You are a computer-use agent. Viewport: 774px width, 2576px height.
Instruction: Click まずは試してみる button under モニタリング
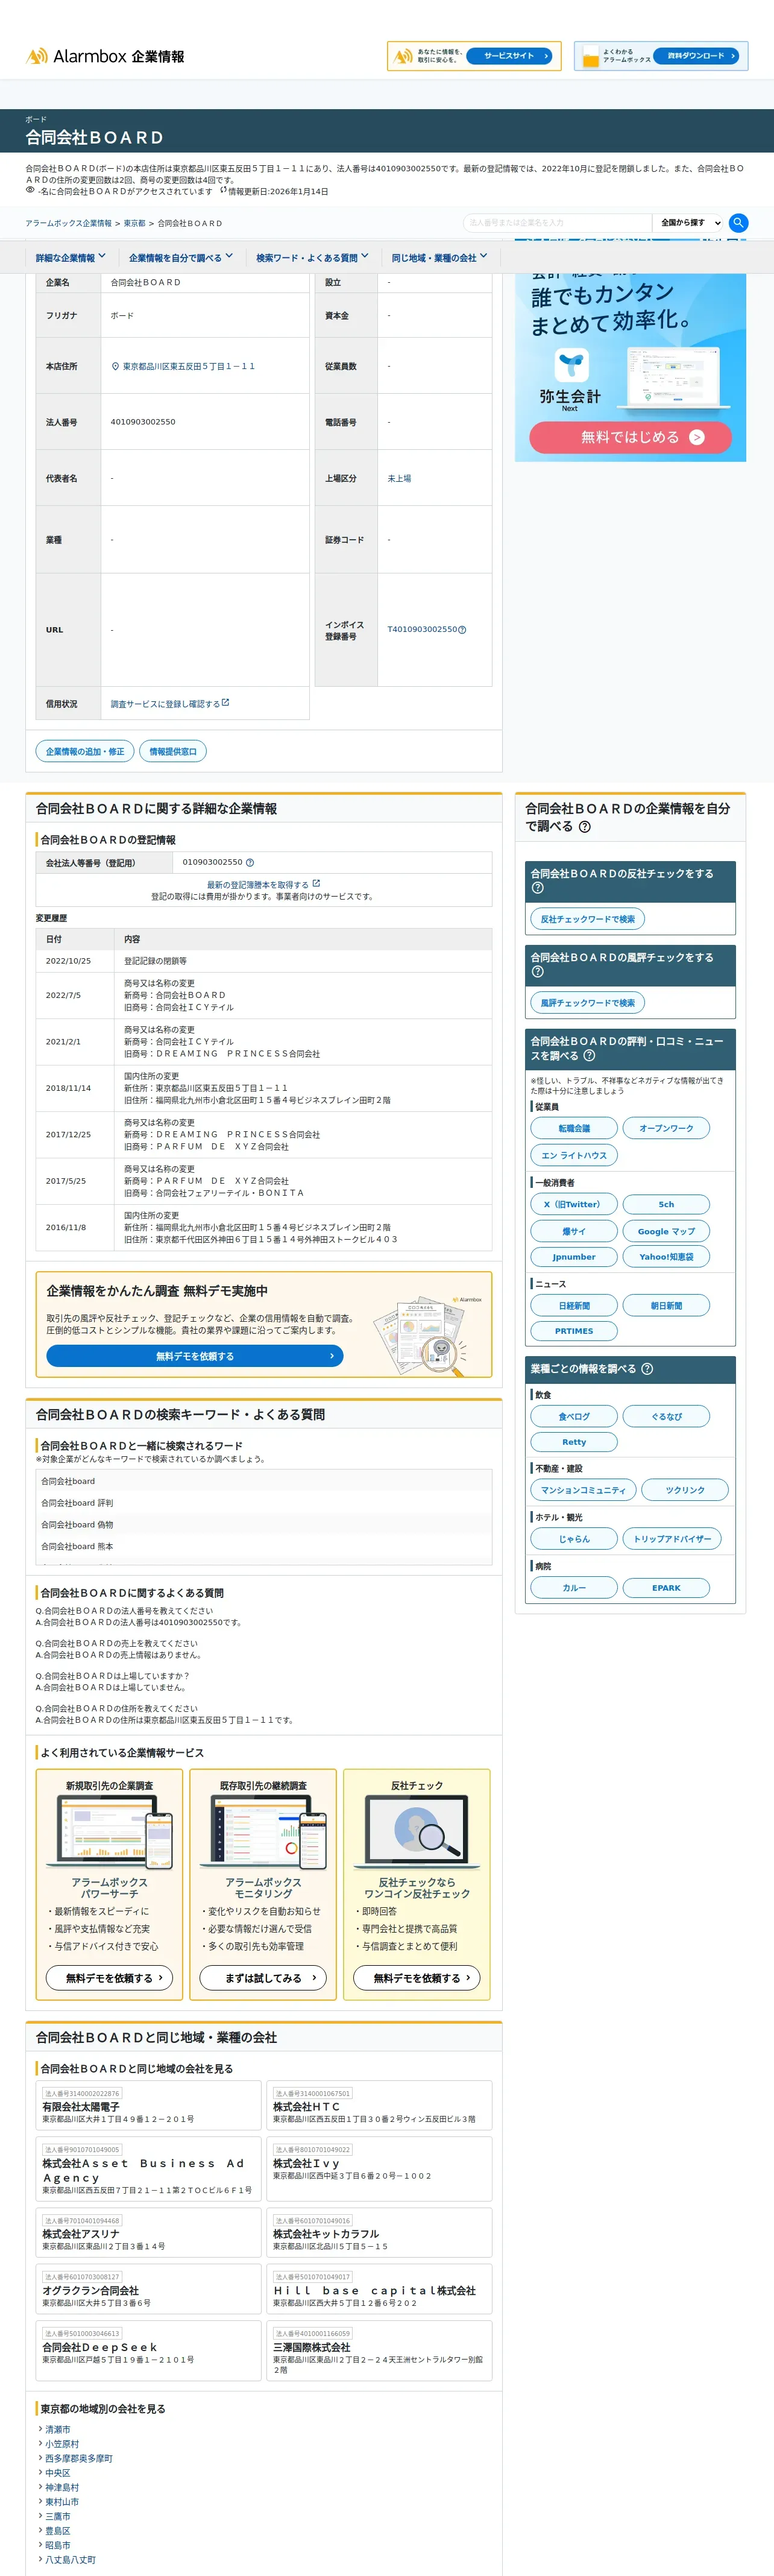263,1978
